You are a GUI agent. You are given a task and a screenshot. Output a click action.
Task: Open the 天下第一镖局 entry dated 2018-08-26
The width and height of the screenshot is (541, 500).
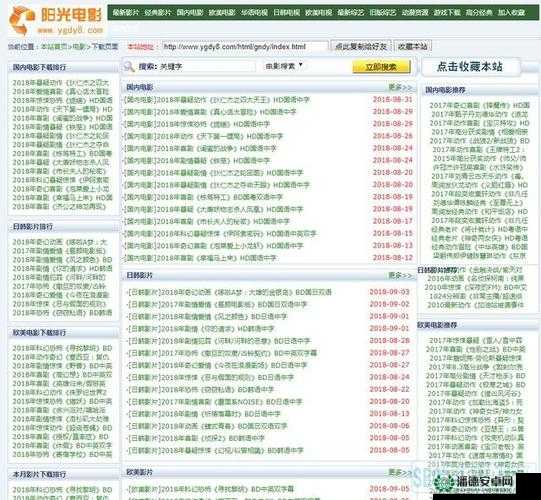coord(203,136)
